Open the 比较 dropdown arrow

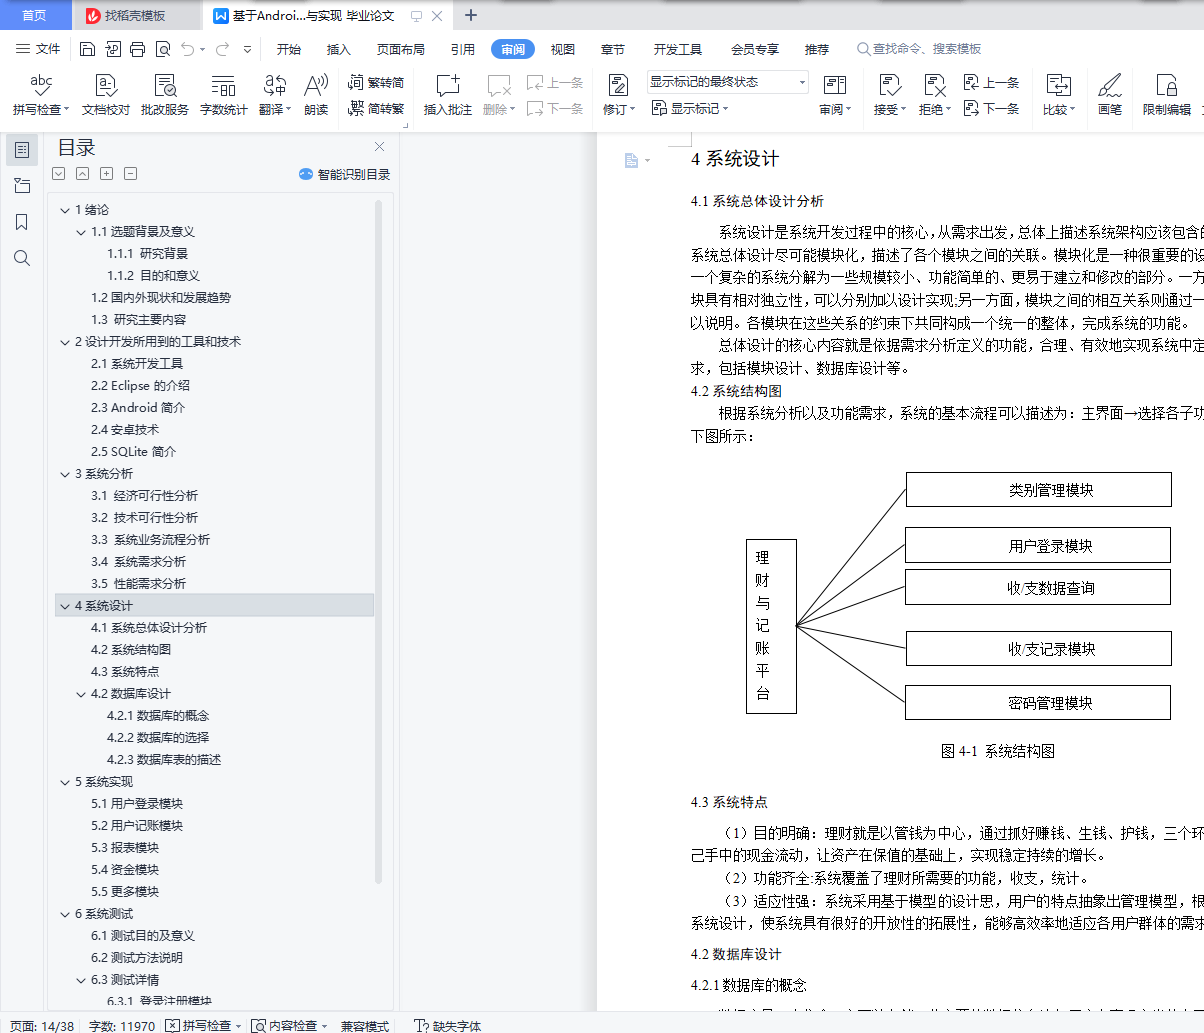point(1073,110)
